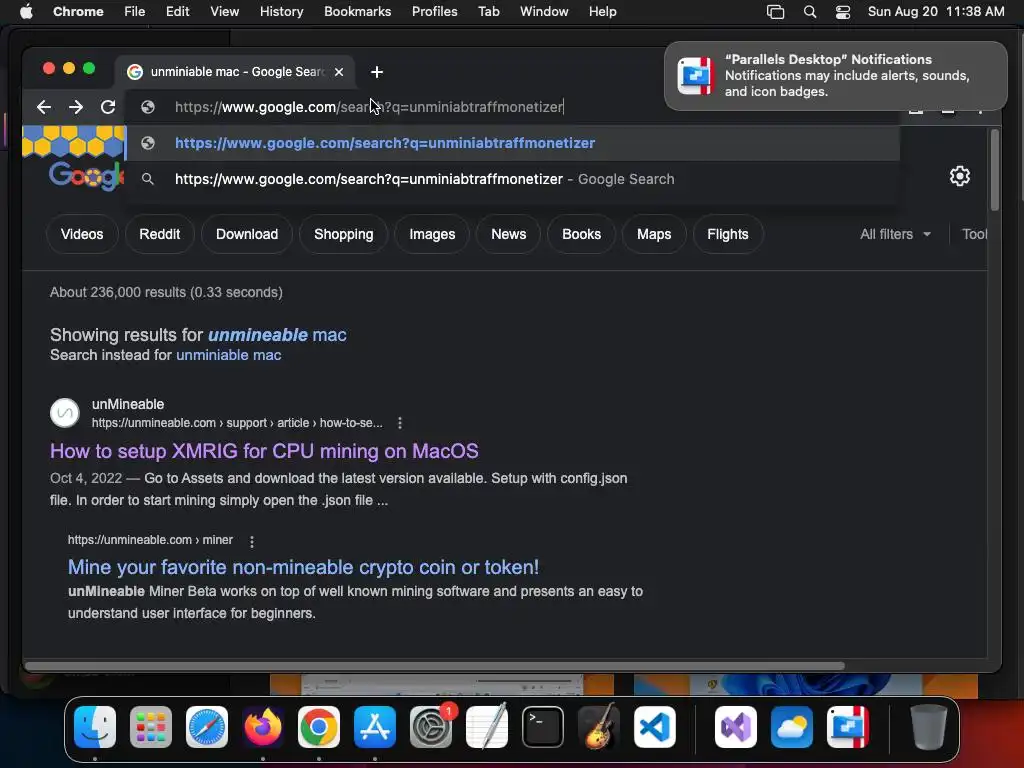Reload the page with the refresh icon

point(108,107)
